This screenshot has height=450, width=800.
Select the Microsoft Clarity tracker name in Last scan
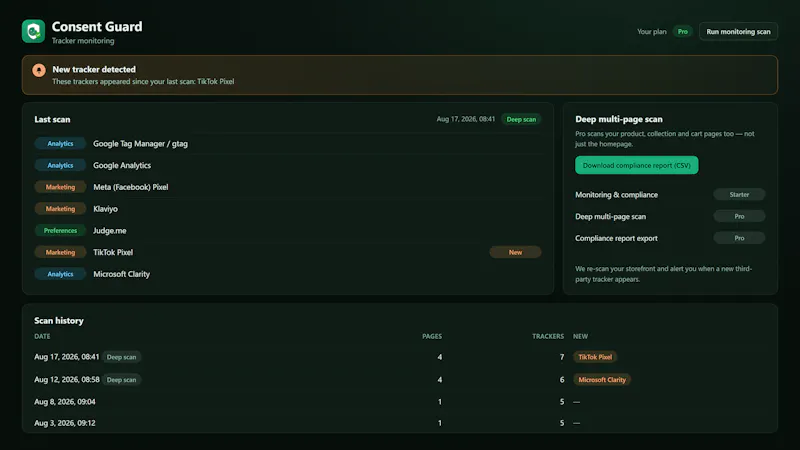tap(121, 274)
